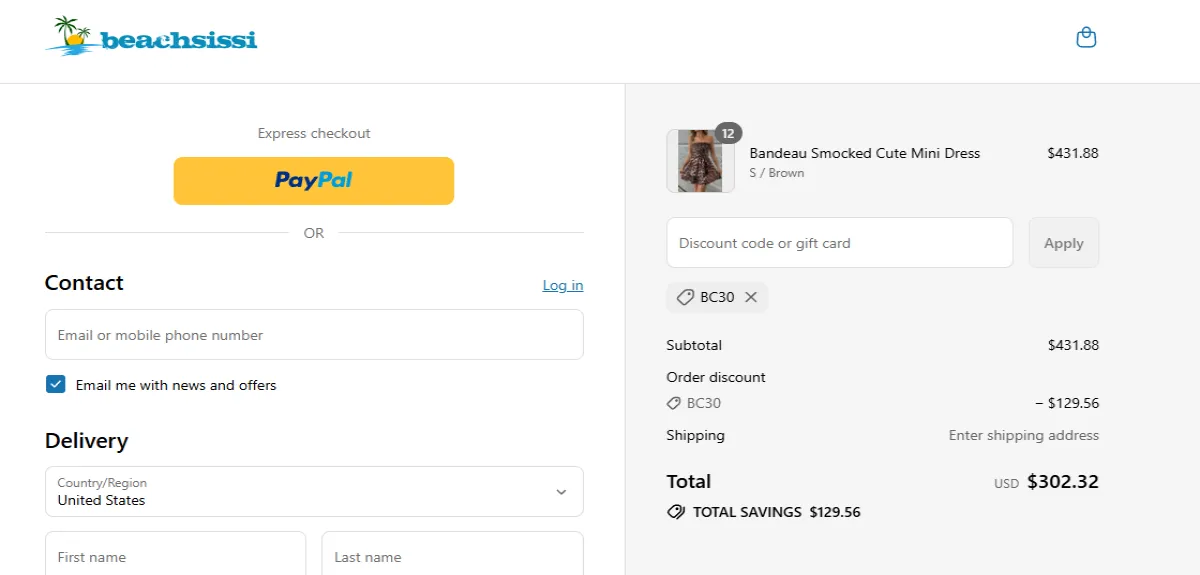
Task: Click into the Last name field
Action: tap(452, 555)
